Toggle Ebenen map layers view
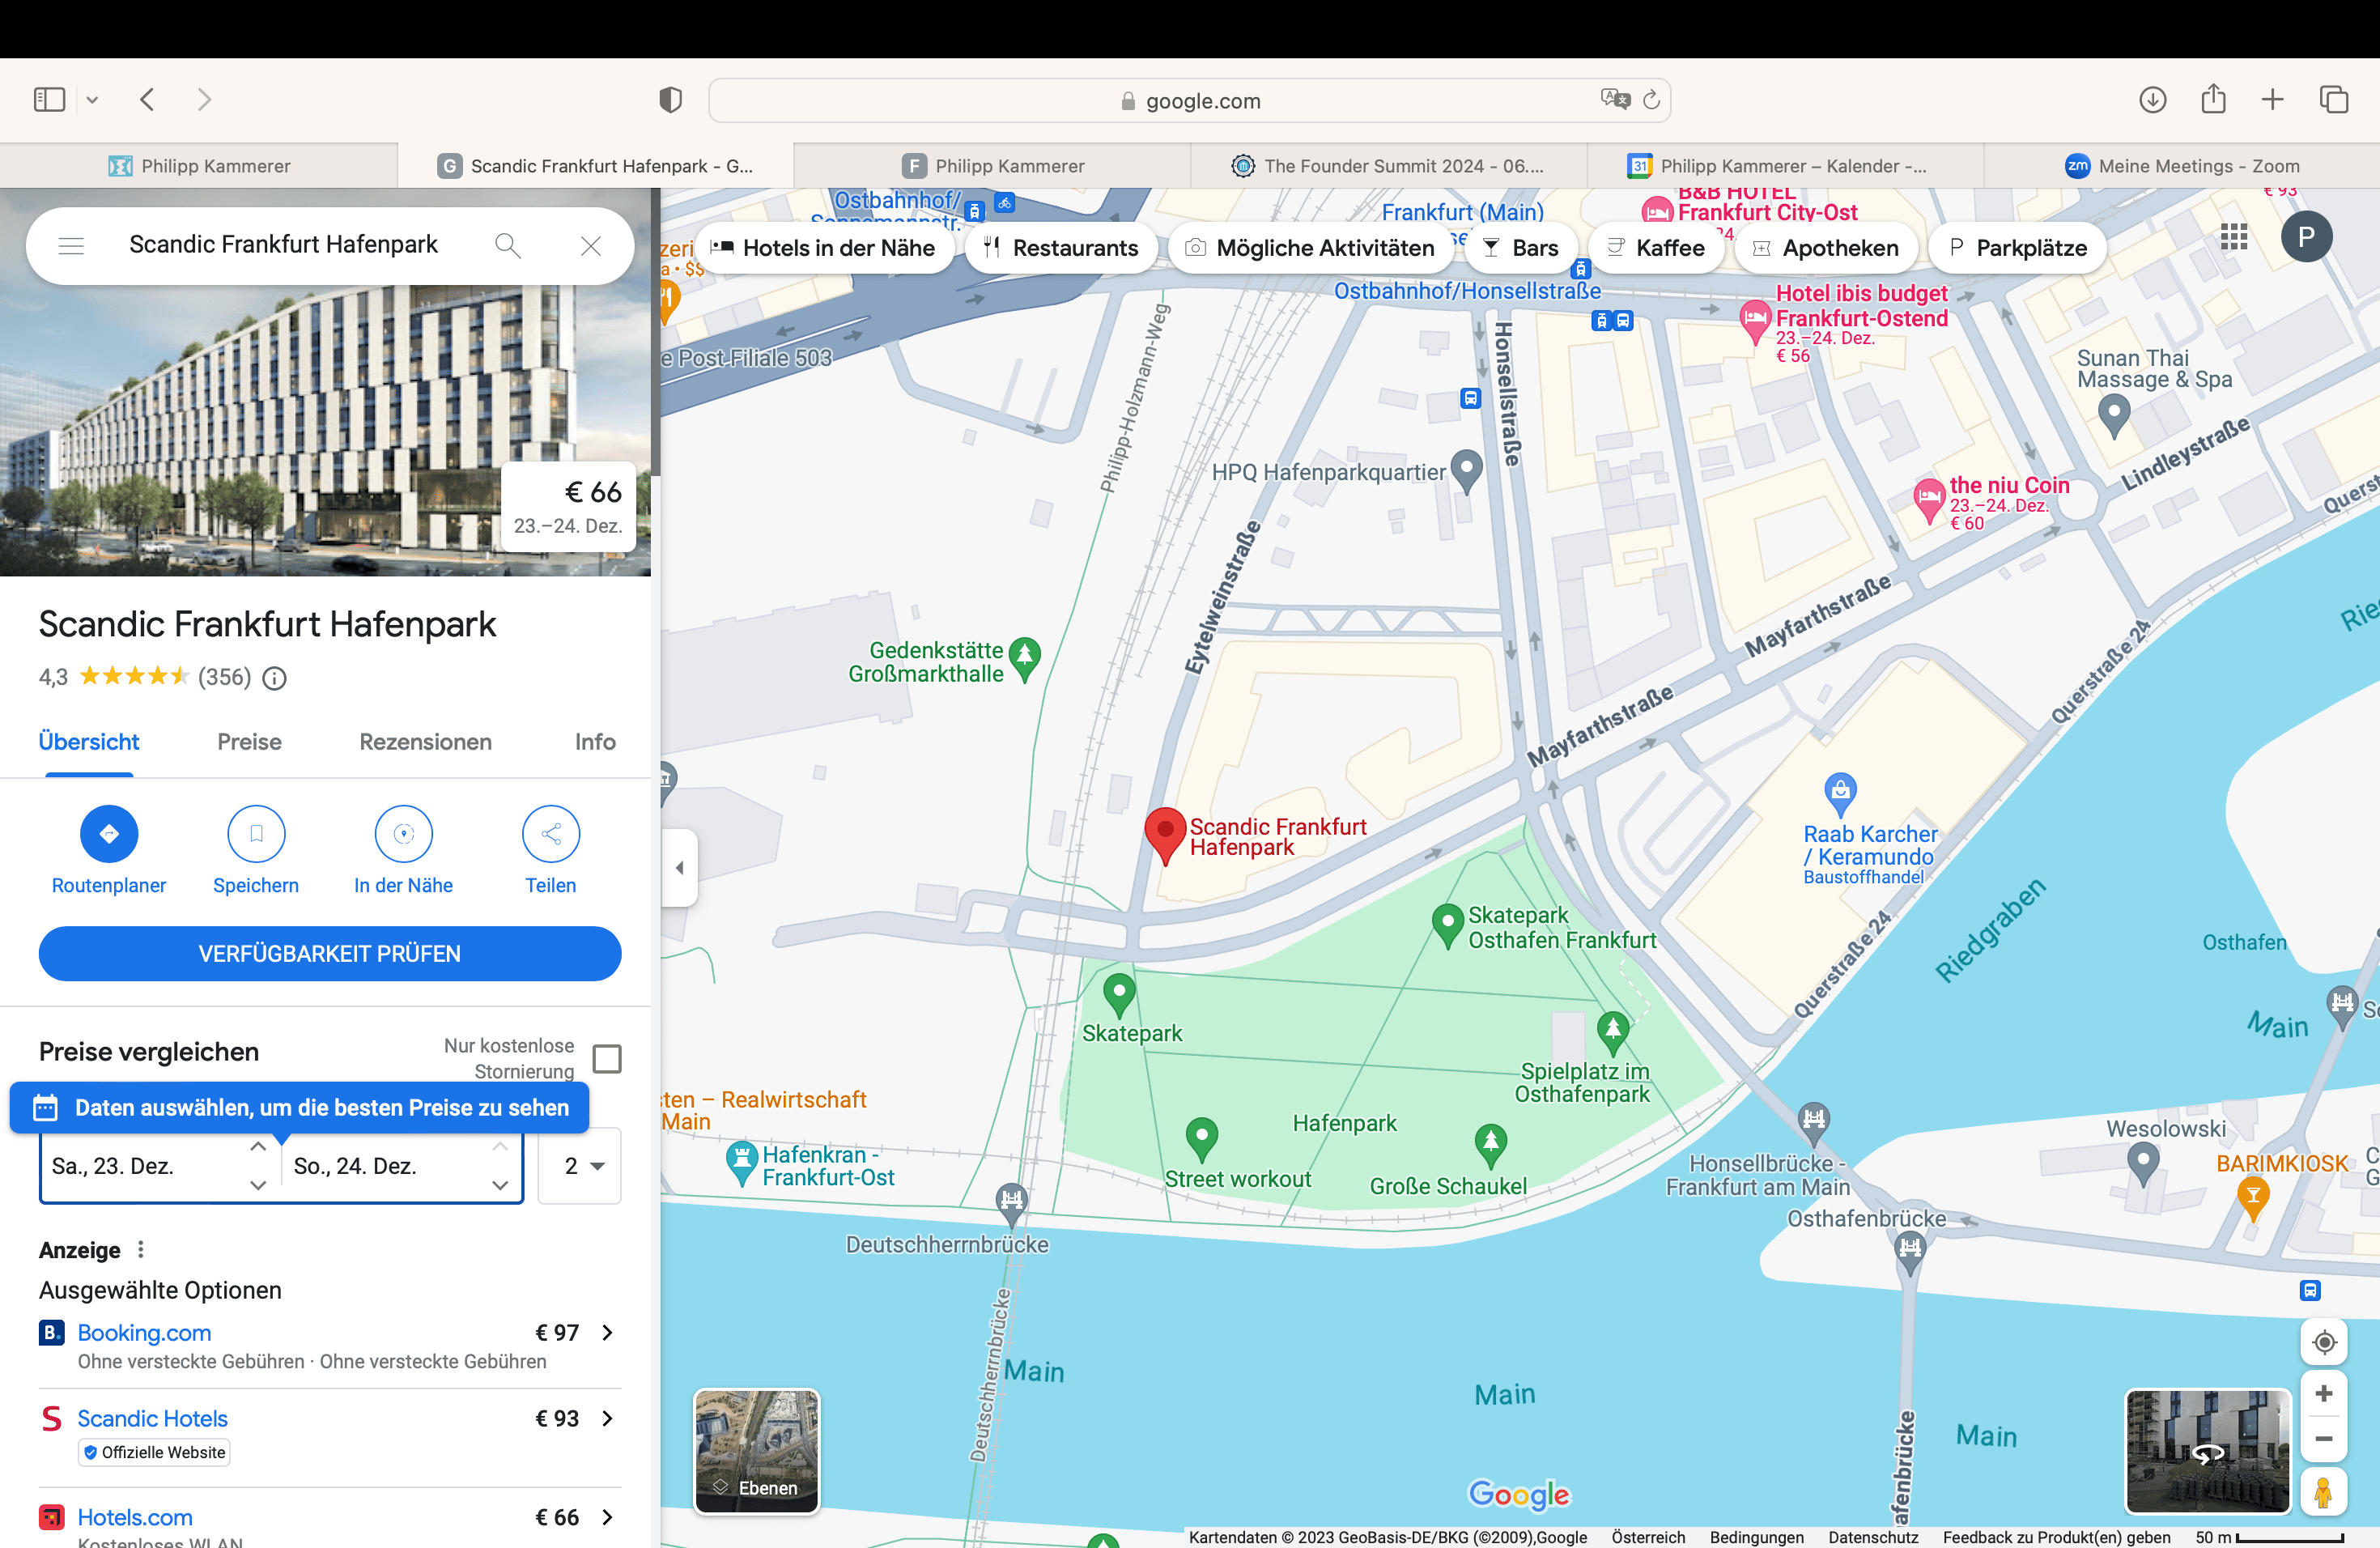This screenshot has height=1548, width=2380. pyautogui.click(x=757, y=1450)
